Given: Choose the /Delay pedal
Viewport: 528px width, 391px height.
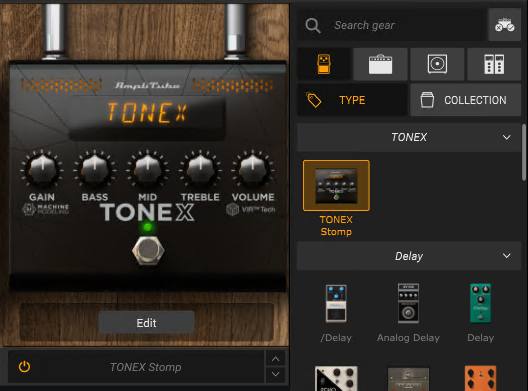Looking at the screenshot, I should [336, 304].
